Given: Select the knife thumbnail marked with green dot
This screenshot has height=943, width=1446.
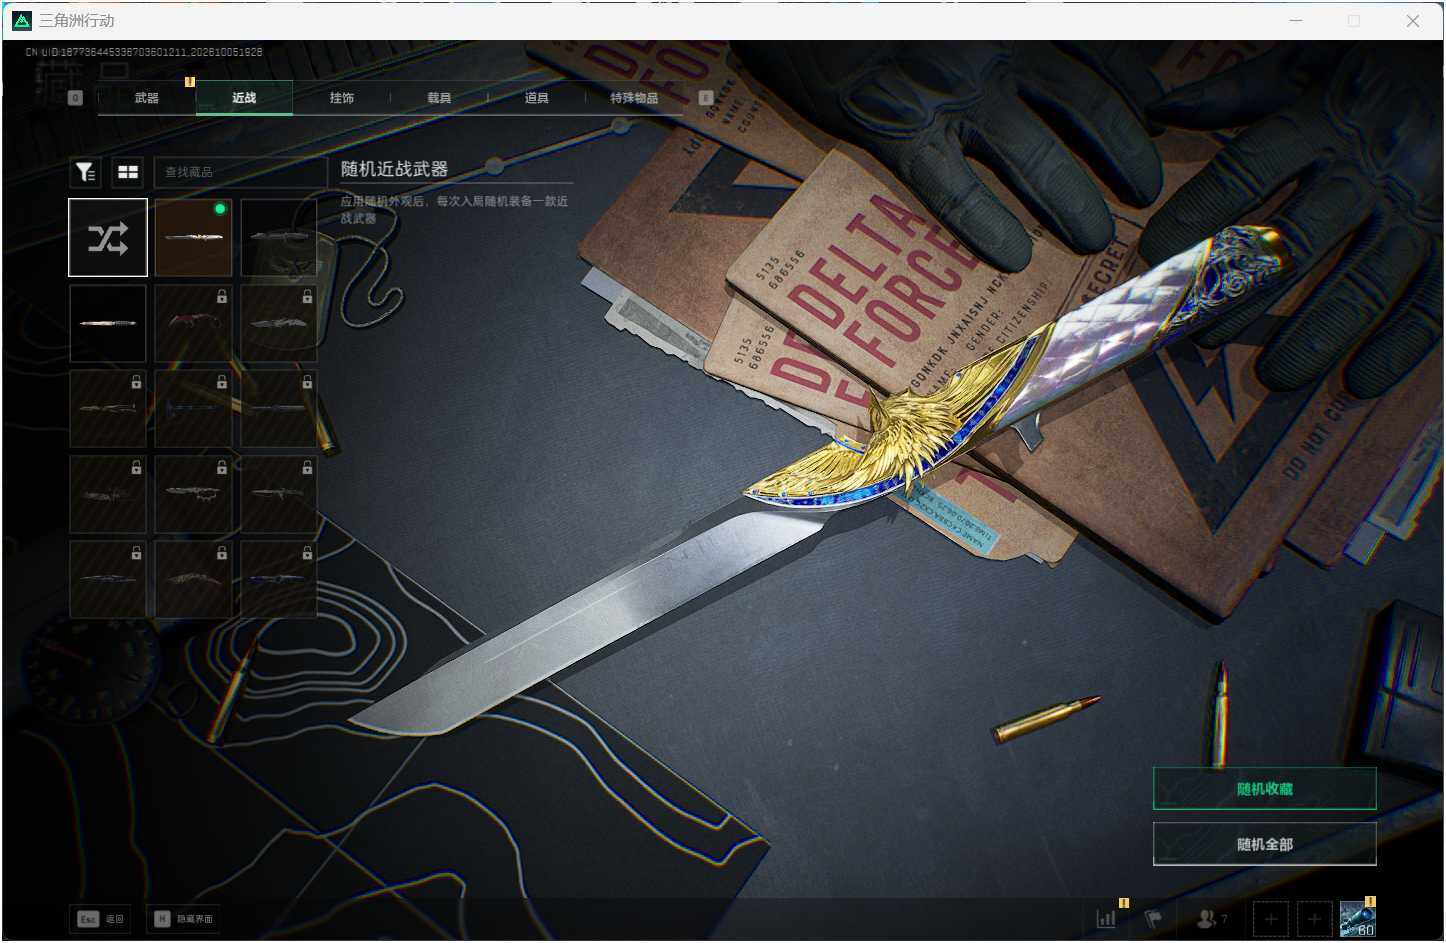Looking at the screenshot, I should click(193, 237).
